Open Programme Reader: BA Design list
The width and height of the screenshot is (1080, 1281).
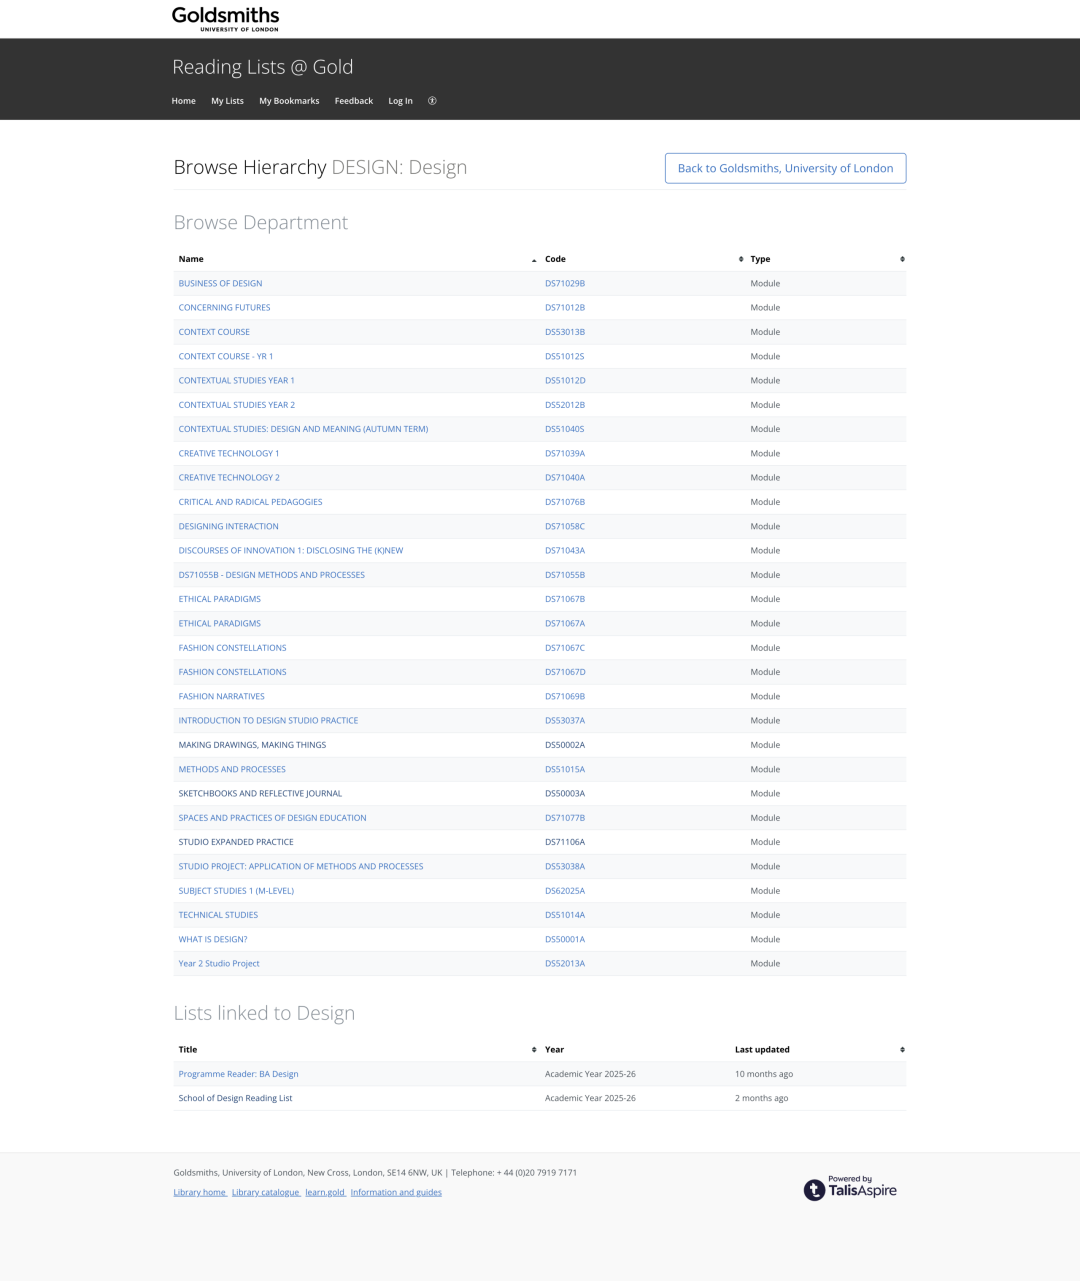pyautogui.click(x=238, y=1074)
